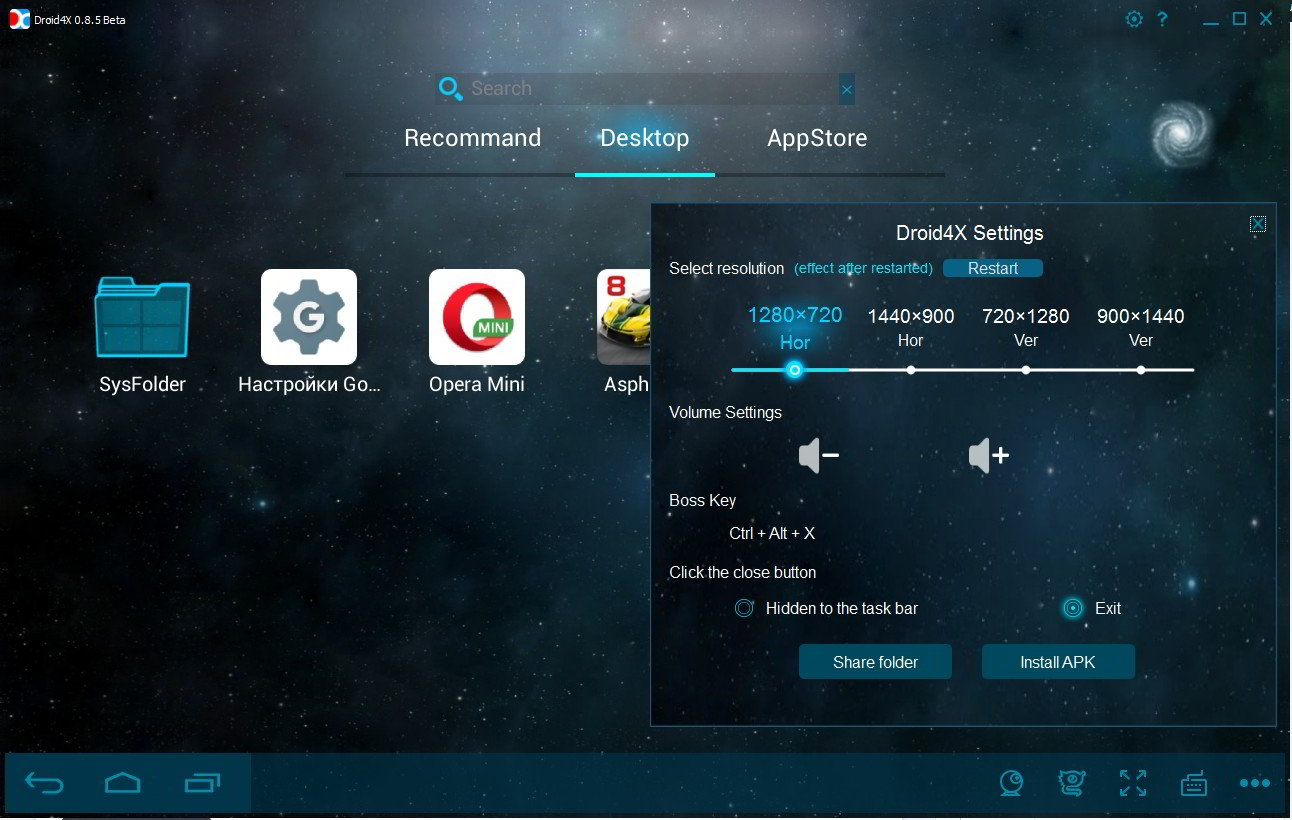The image size is (1292, 820).
Task: Launch Opera Mini
Action: click(x=477, y=317)
